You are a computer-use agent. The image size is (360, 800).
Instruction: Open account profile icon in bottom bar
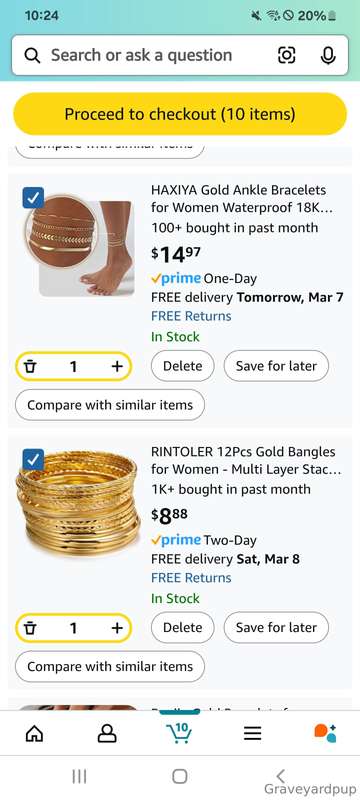click(x=107, y=734)
